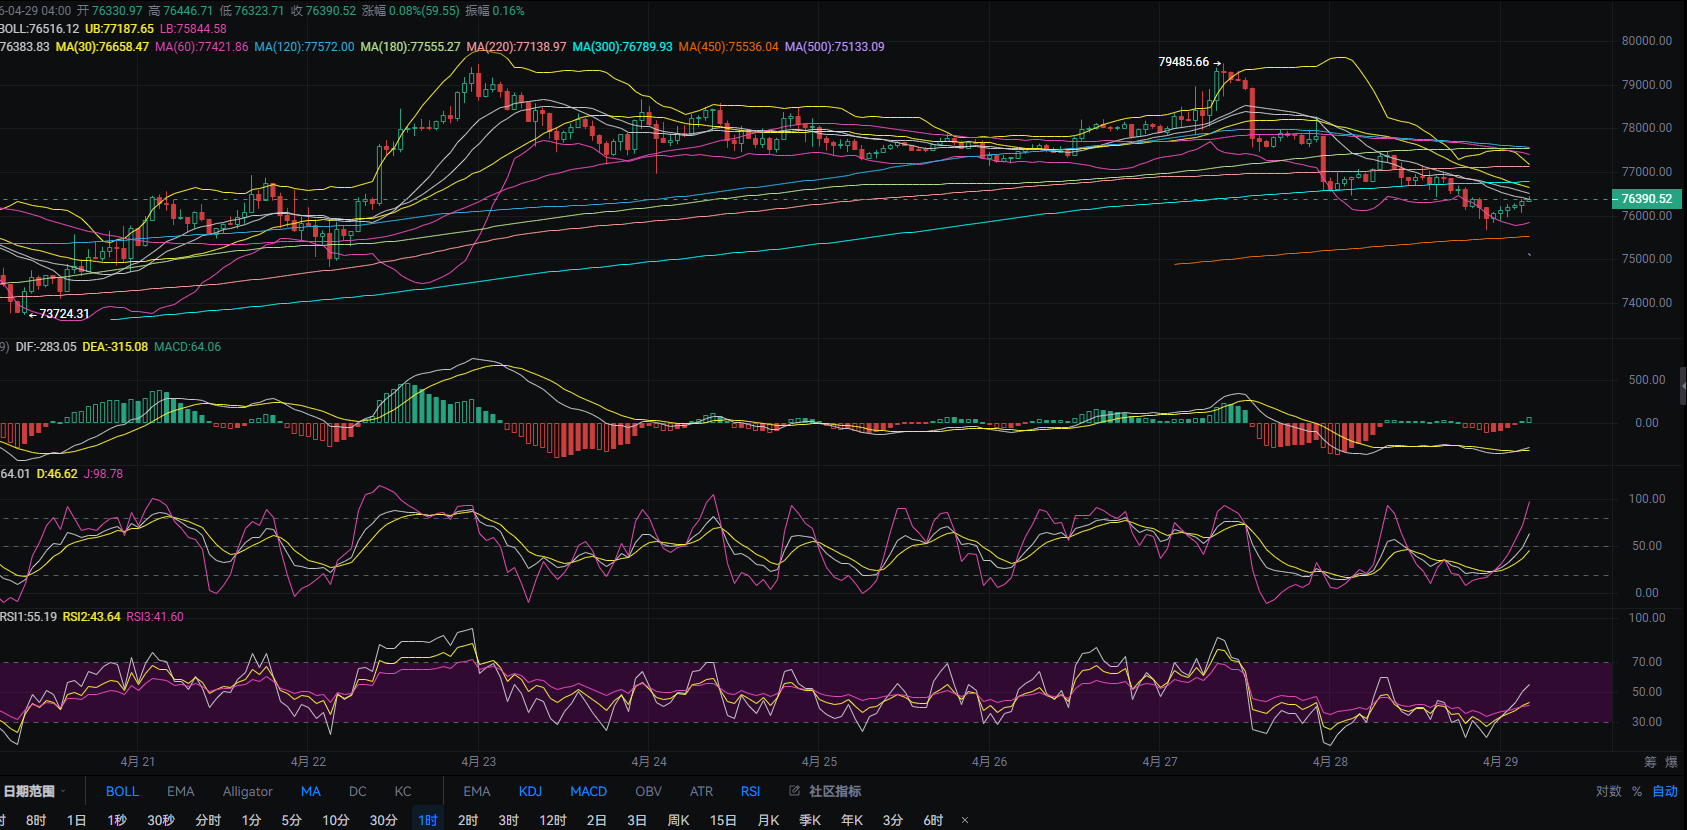Expand the collapsed right side panel arrow
Screen dimensions: 1687x830
point(1682,385)
